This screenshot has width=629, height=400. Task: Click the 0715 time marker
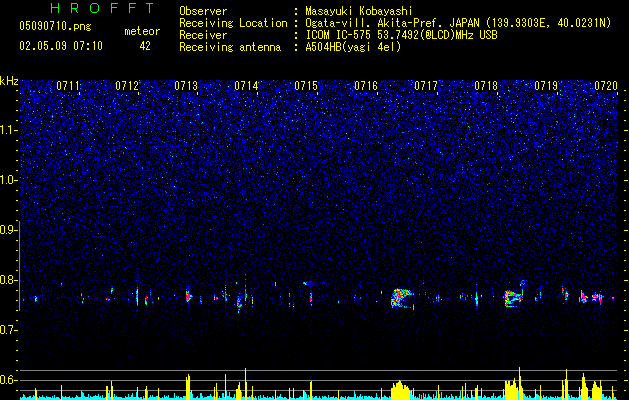pos(306,86)
